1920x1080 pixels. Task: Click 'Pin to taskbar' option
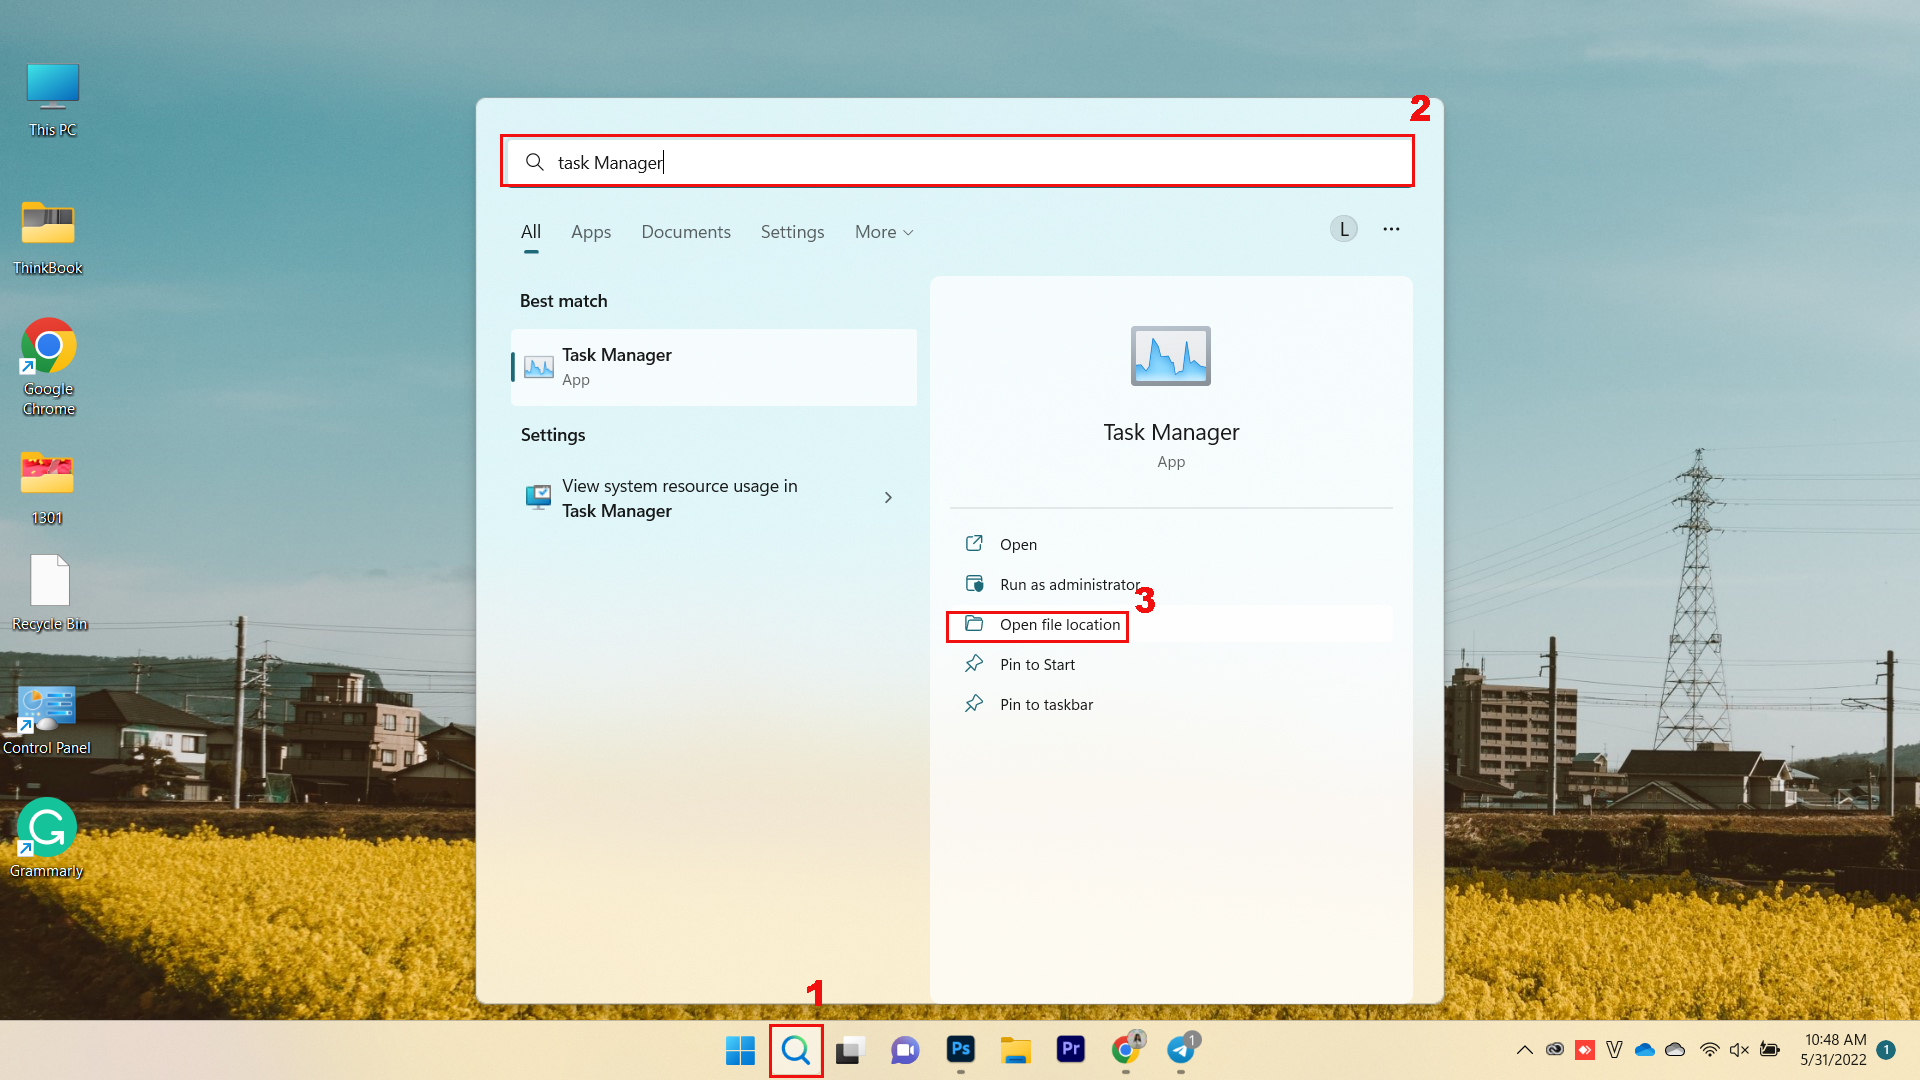pyautogui.click(x=1048, y=703)
